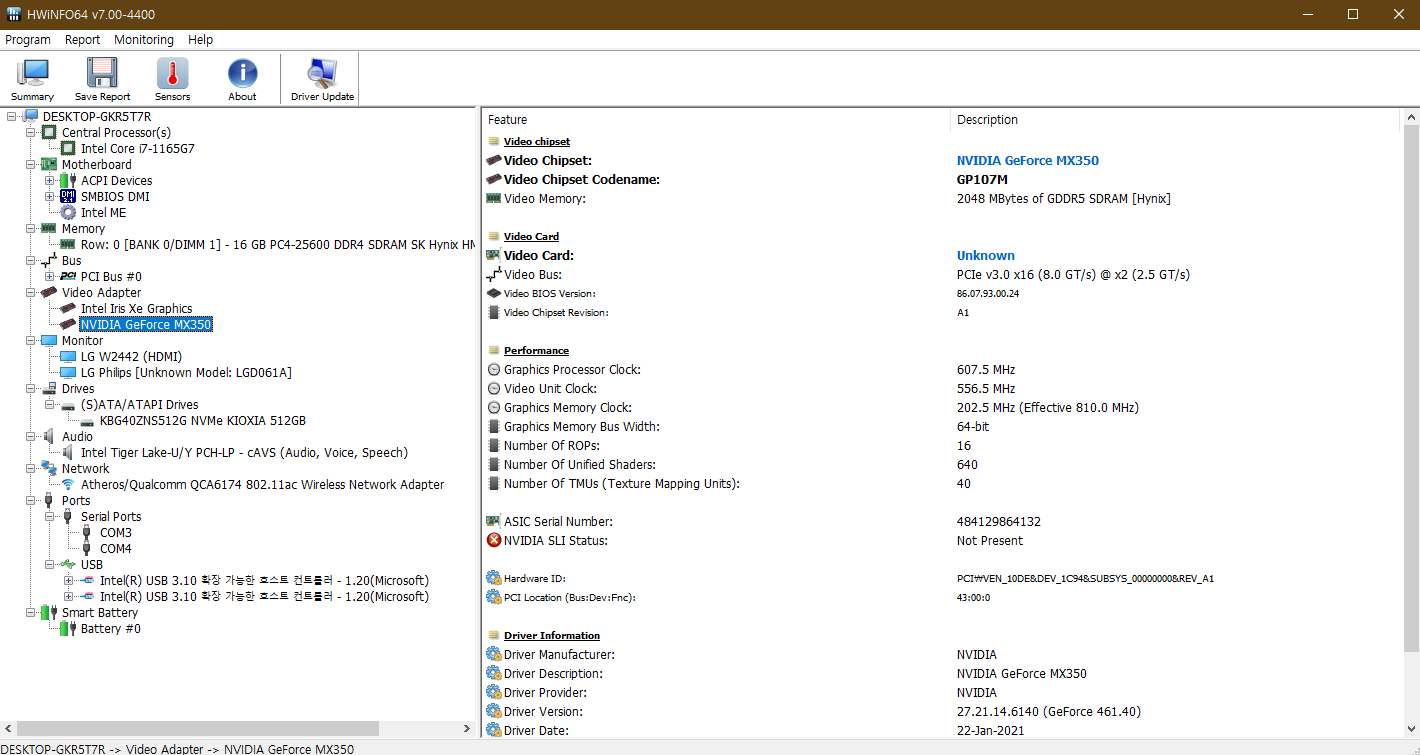The width and height of the screenshot is (1420, 755).
Task: Select Intel Iris Xe Graphics adapter
Action: (x=137, y=308)
